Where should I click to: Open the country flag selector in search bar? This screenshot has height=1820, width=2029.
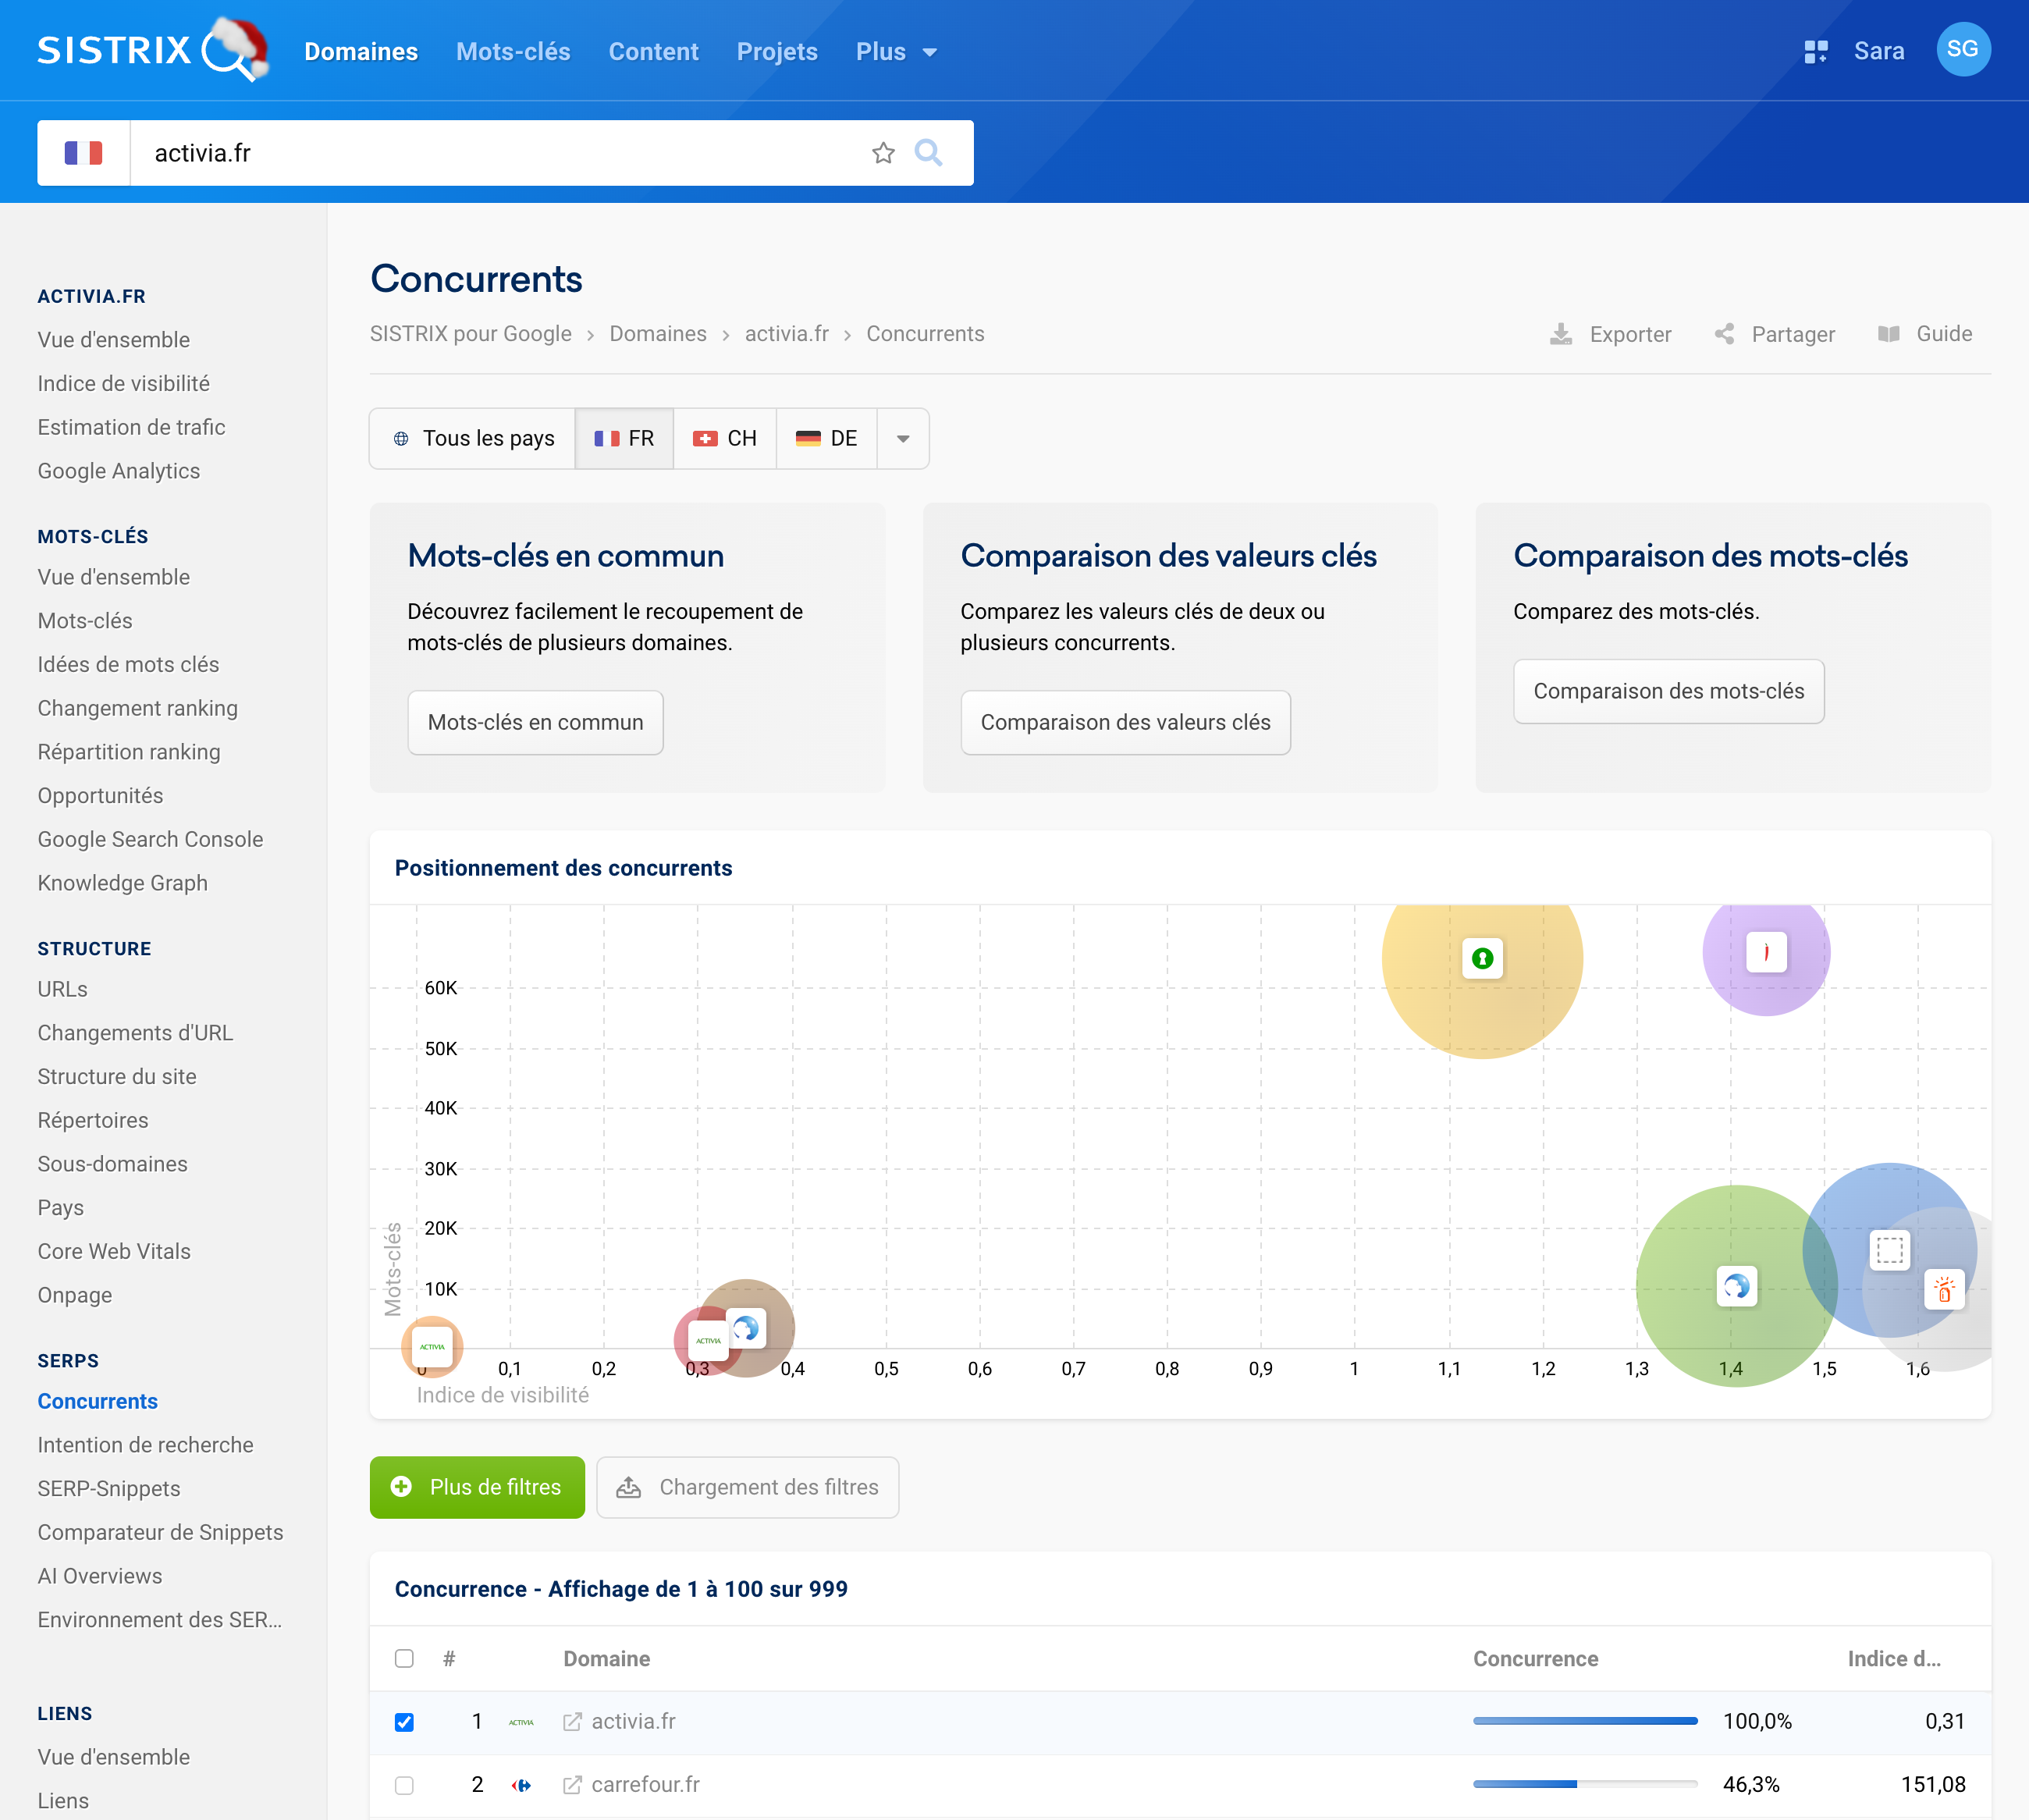pyautogui.click(x=84, y=152)
